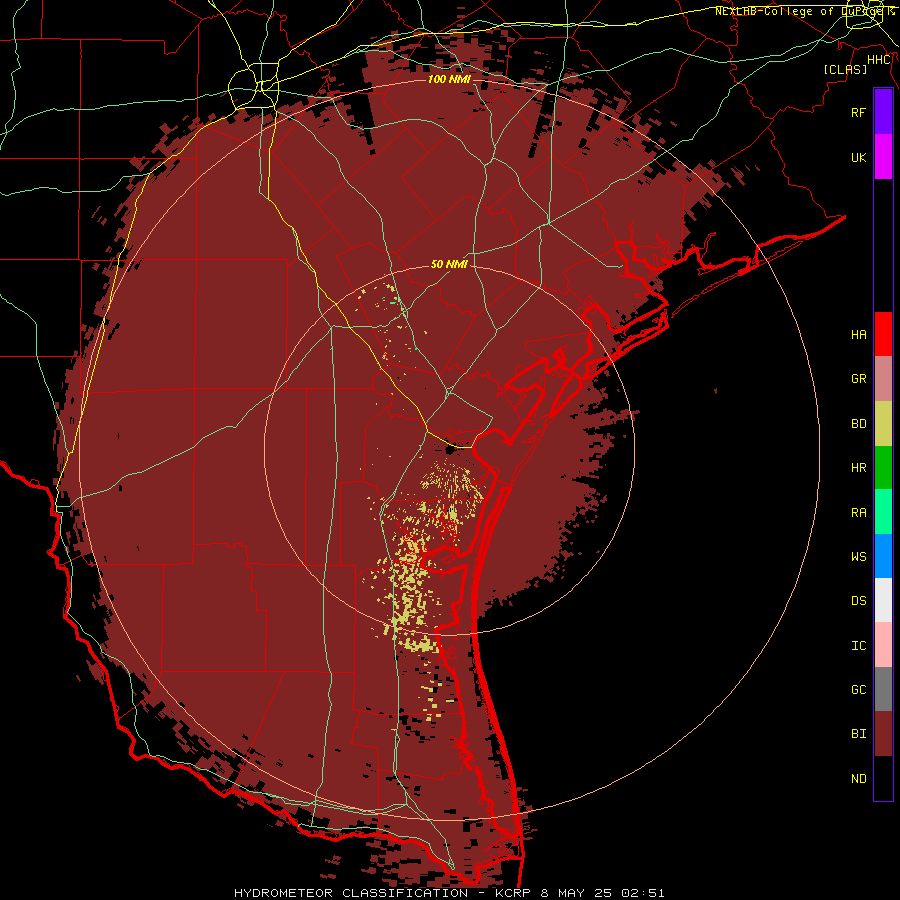Select the GC gray legend swatch

(x=883, y=689)
